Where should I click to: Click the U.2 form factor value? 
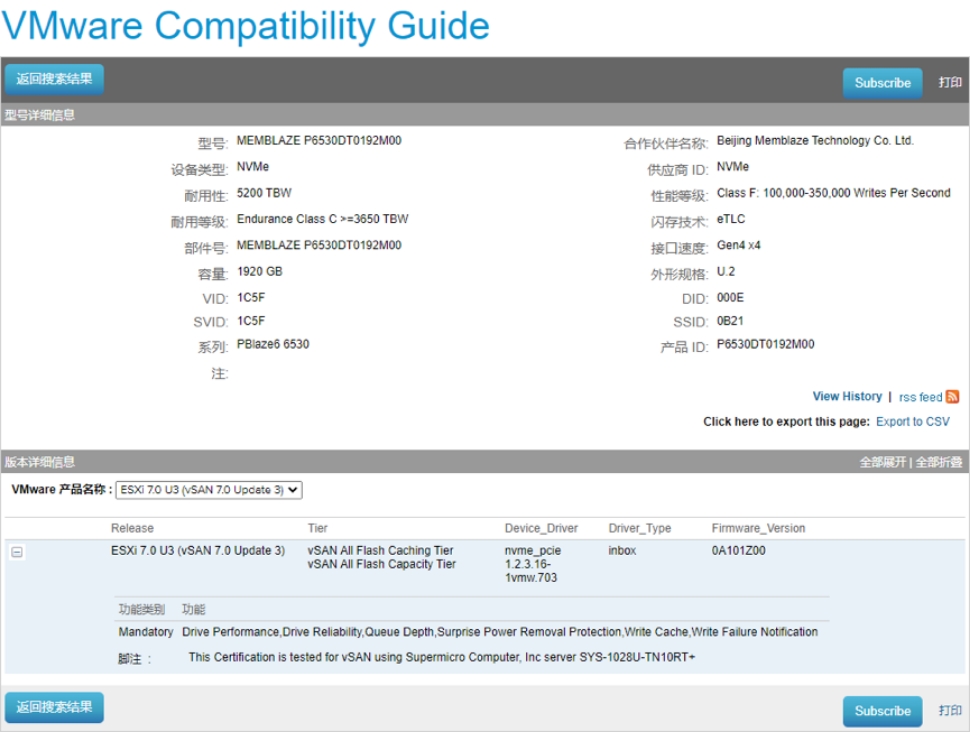tap(726, 272)
